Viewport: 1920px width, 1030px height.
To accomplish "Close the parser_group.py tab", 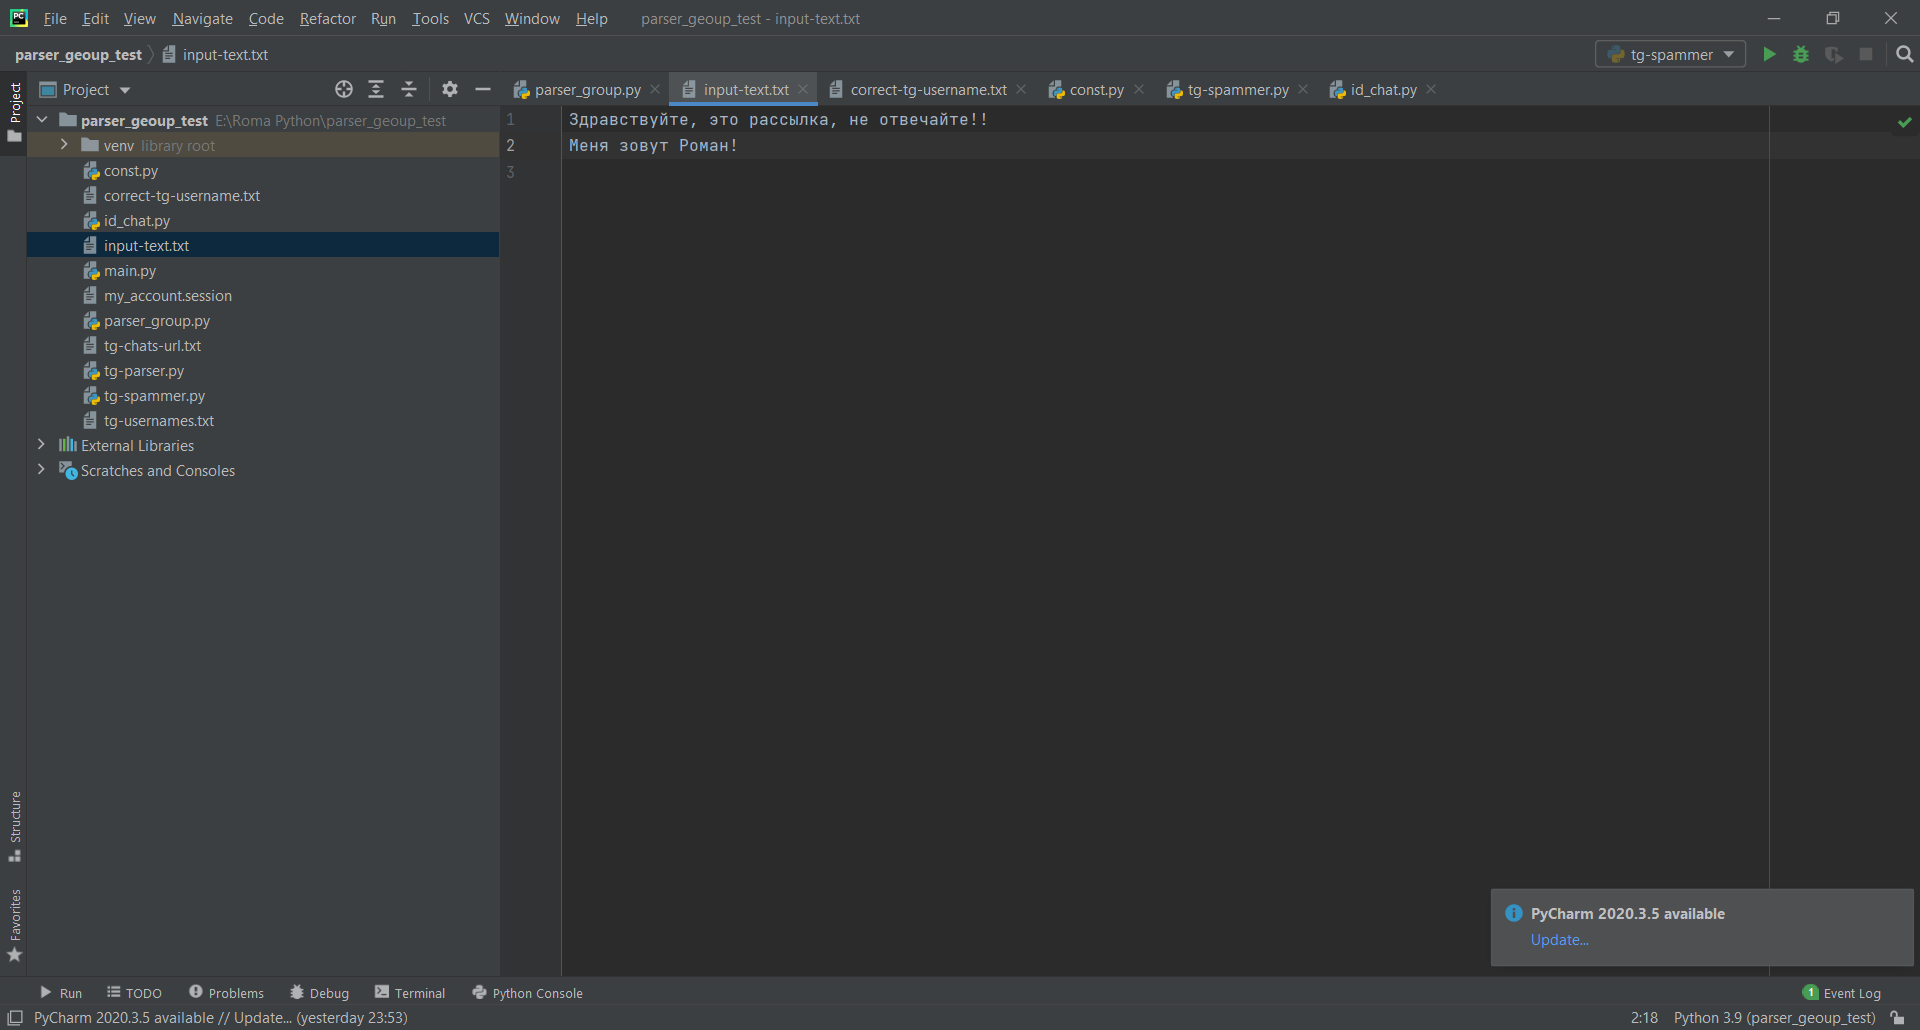I will (655, 89).
